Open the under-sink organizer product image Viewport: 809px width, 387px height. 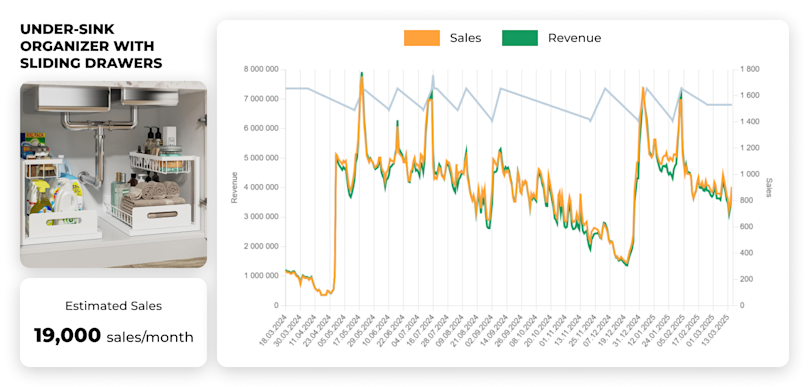point(114,174)
